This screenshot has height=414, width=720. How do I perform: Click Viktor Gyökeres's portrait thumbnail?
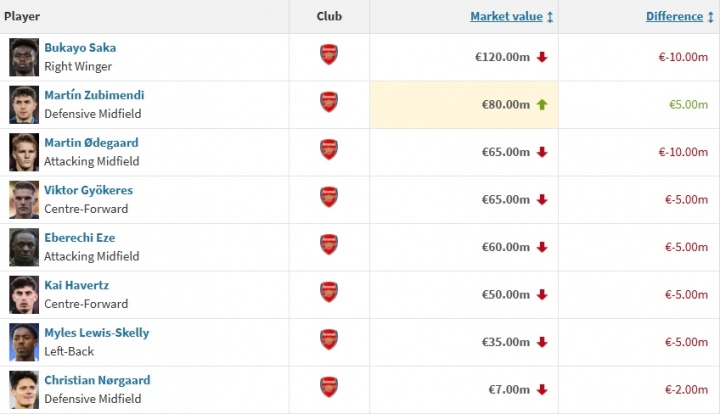point(23,199)
